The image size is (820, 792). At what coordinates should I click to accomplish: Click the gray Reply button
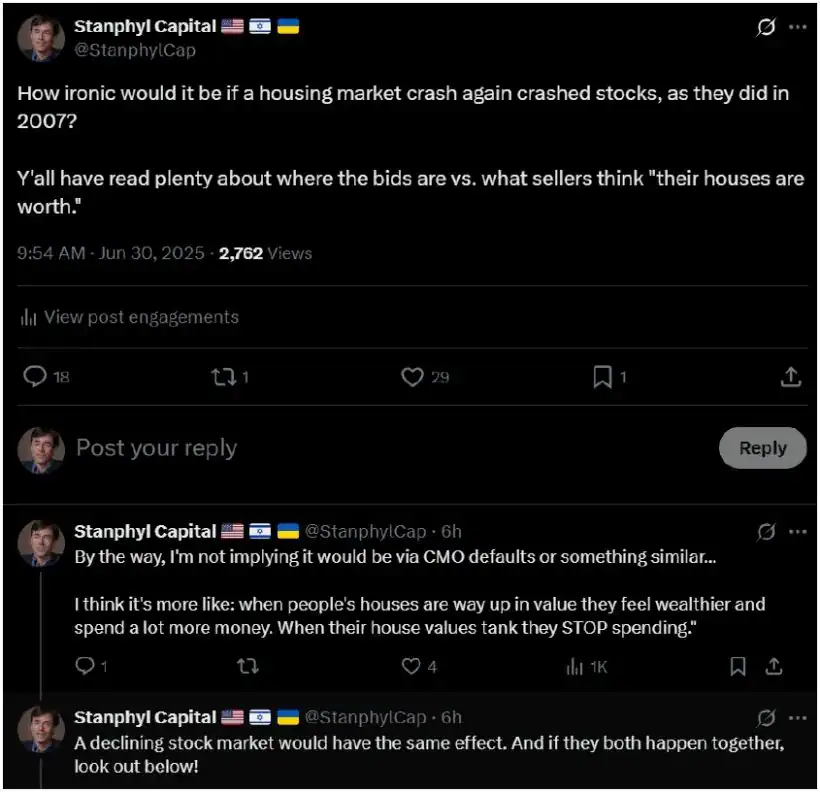[x=762, y=448]
